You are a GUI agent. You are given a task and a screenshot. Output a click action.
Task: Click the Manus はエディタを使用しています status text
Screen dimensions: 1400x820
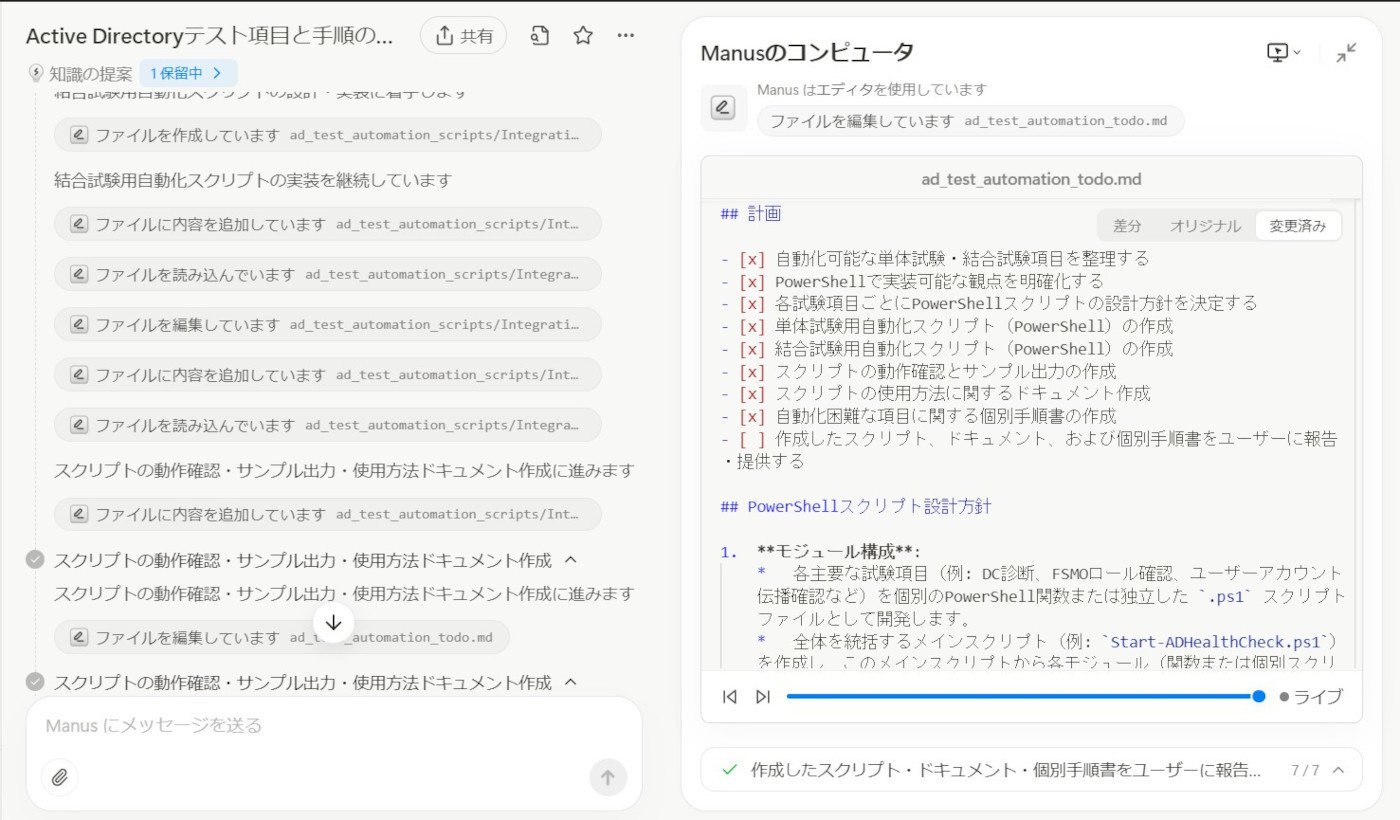(872, 90)
